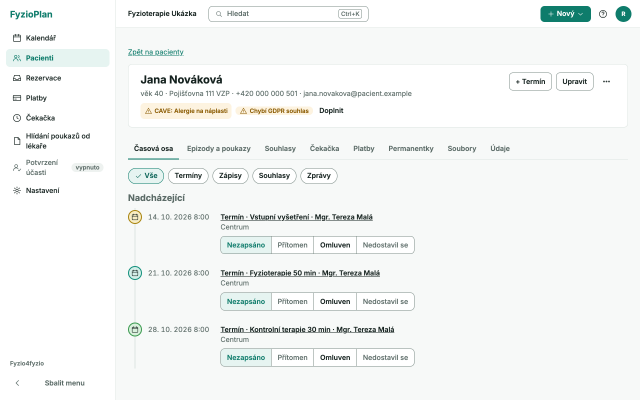The width and height of the screenshot is (640, 400).
Task: Click the Upravit button
Action: coord(574,81)
